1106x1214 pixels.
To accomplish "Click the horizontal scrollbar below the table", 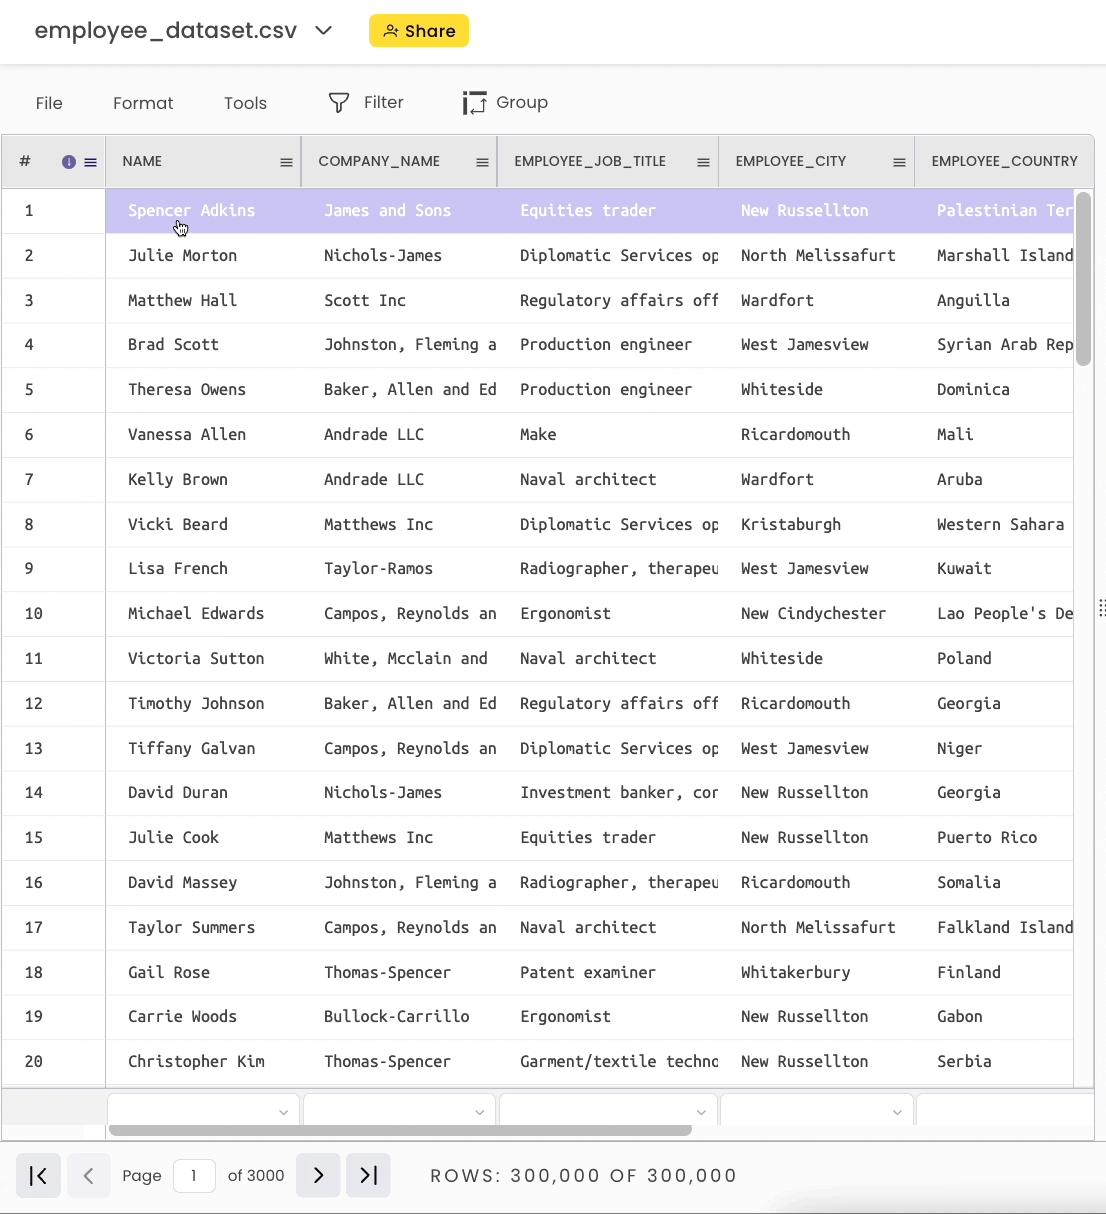I will (x=400, y=1131).
